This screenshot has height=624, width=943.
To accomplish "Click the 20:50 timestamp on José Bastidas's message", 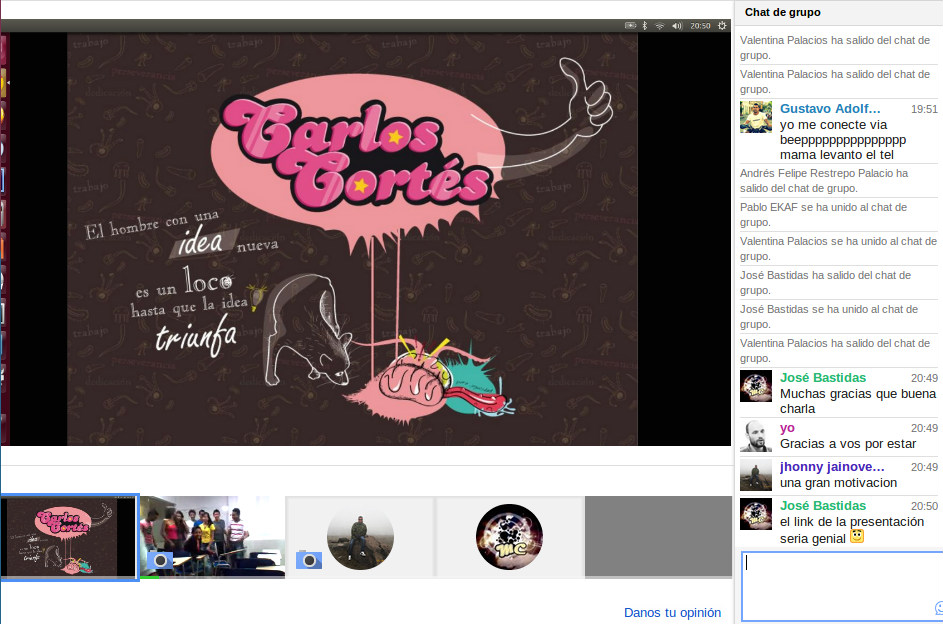I will point(924,506).
